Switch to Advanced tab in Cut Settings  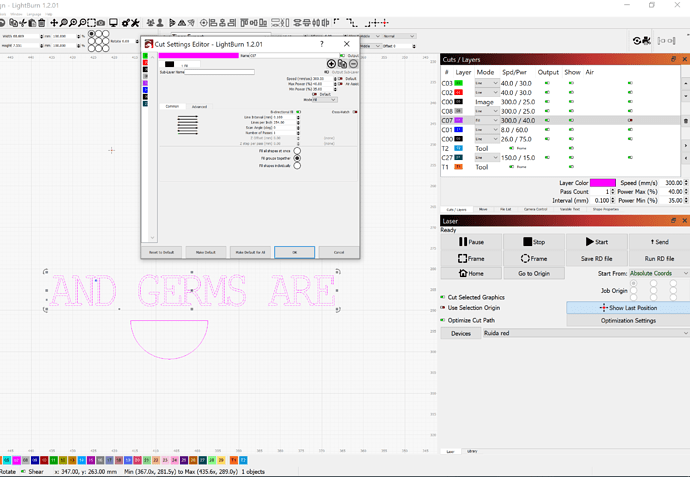coord(199,106)
